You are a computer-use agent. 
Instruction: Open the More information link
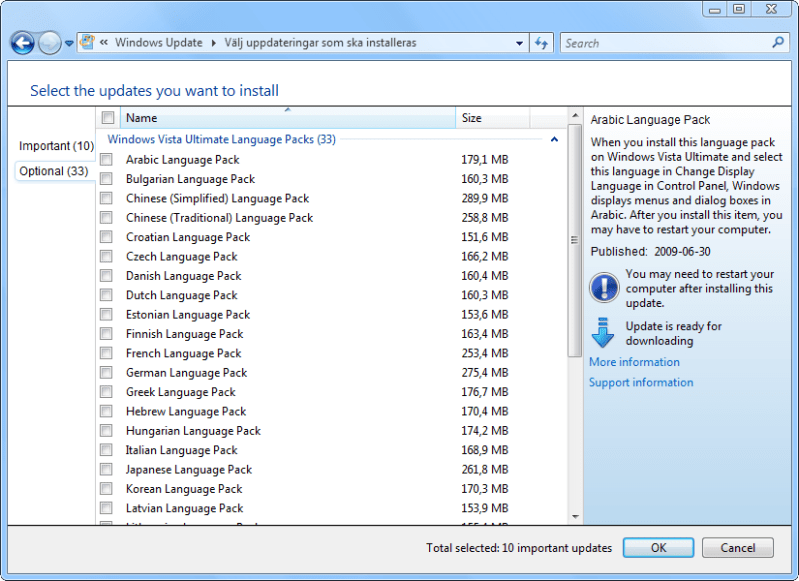coord(634,362)
